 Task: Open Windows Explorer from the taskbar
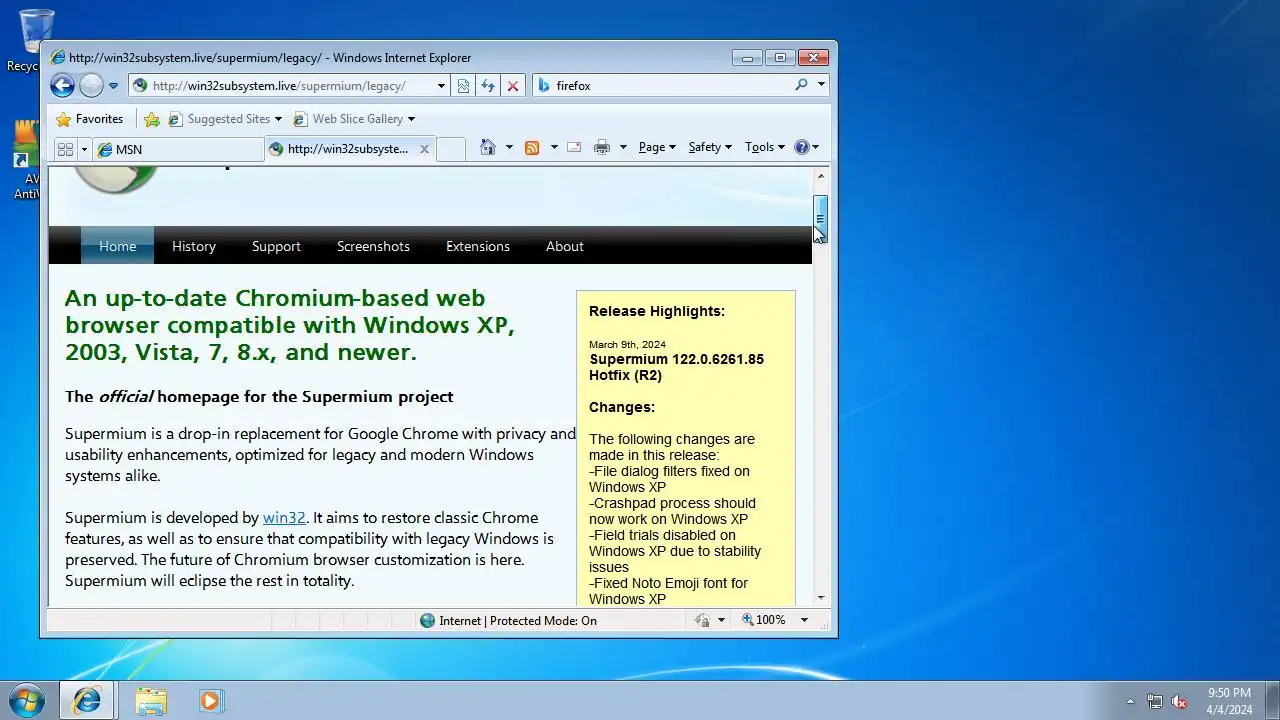pos(151,701)
